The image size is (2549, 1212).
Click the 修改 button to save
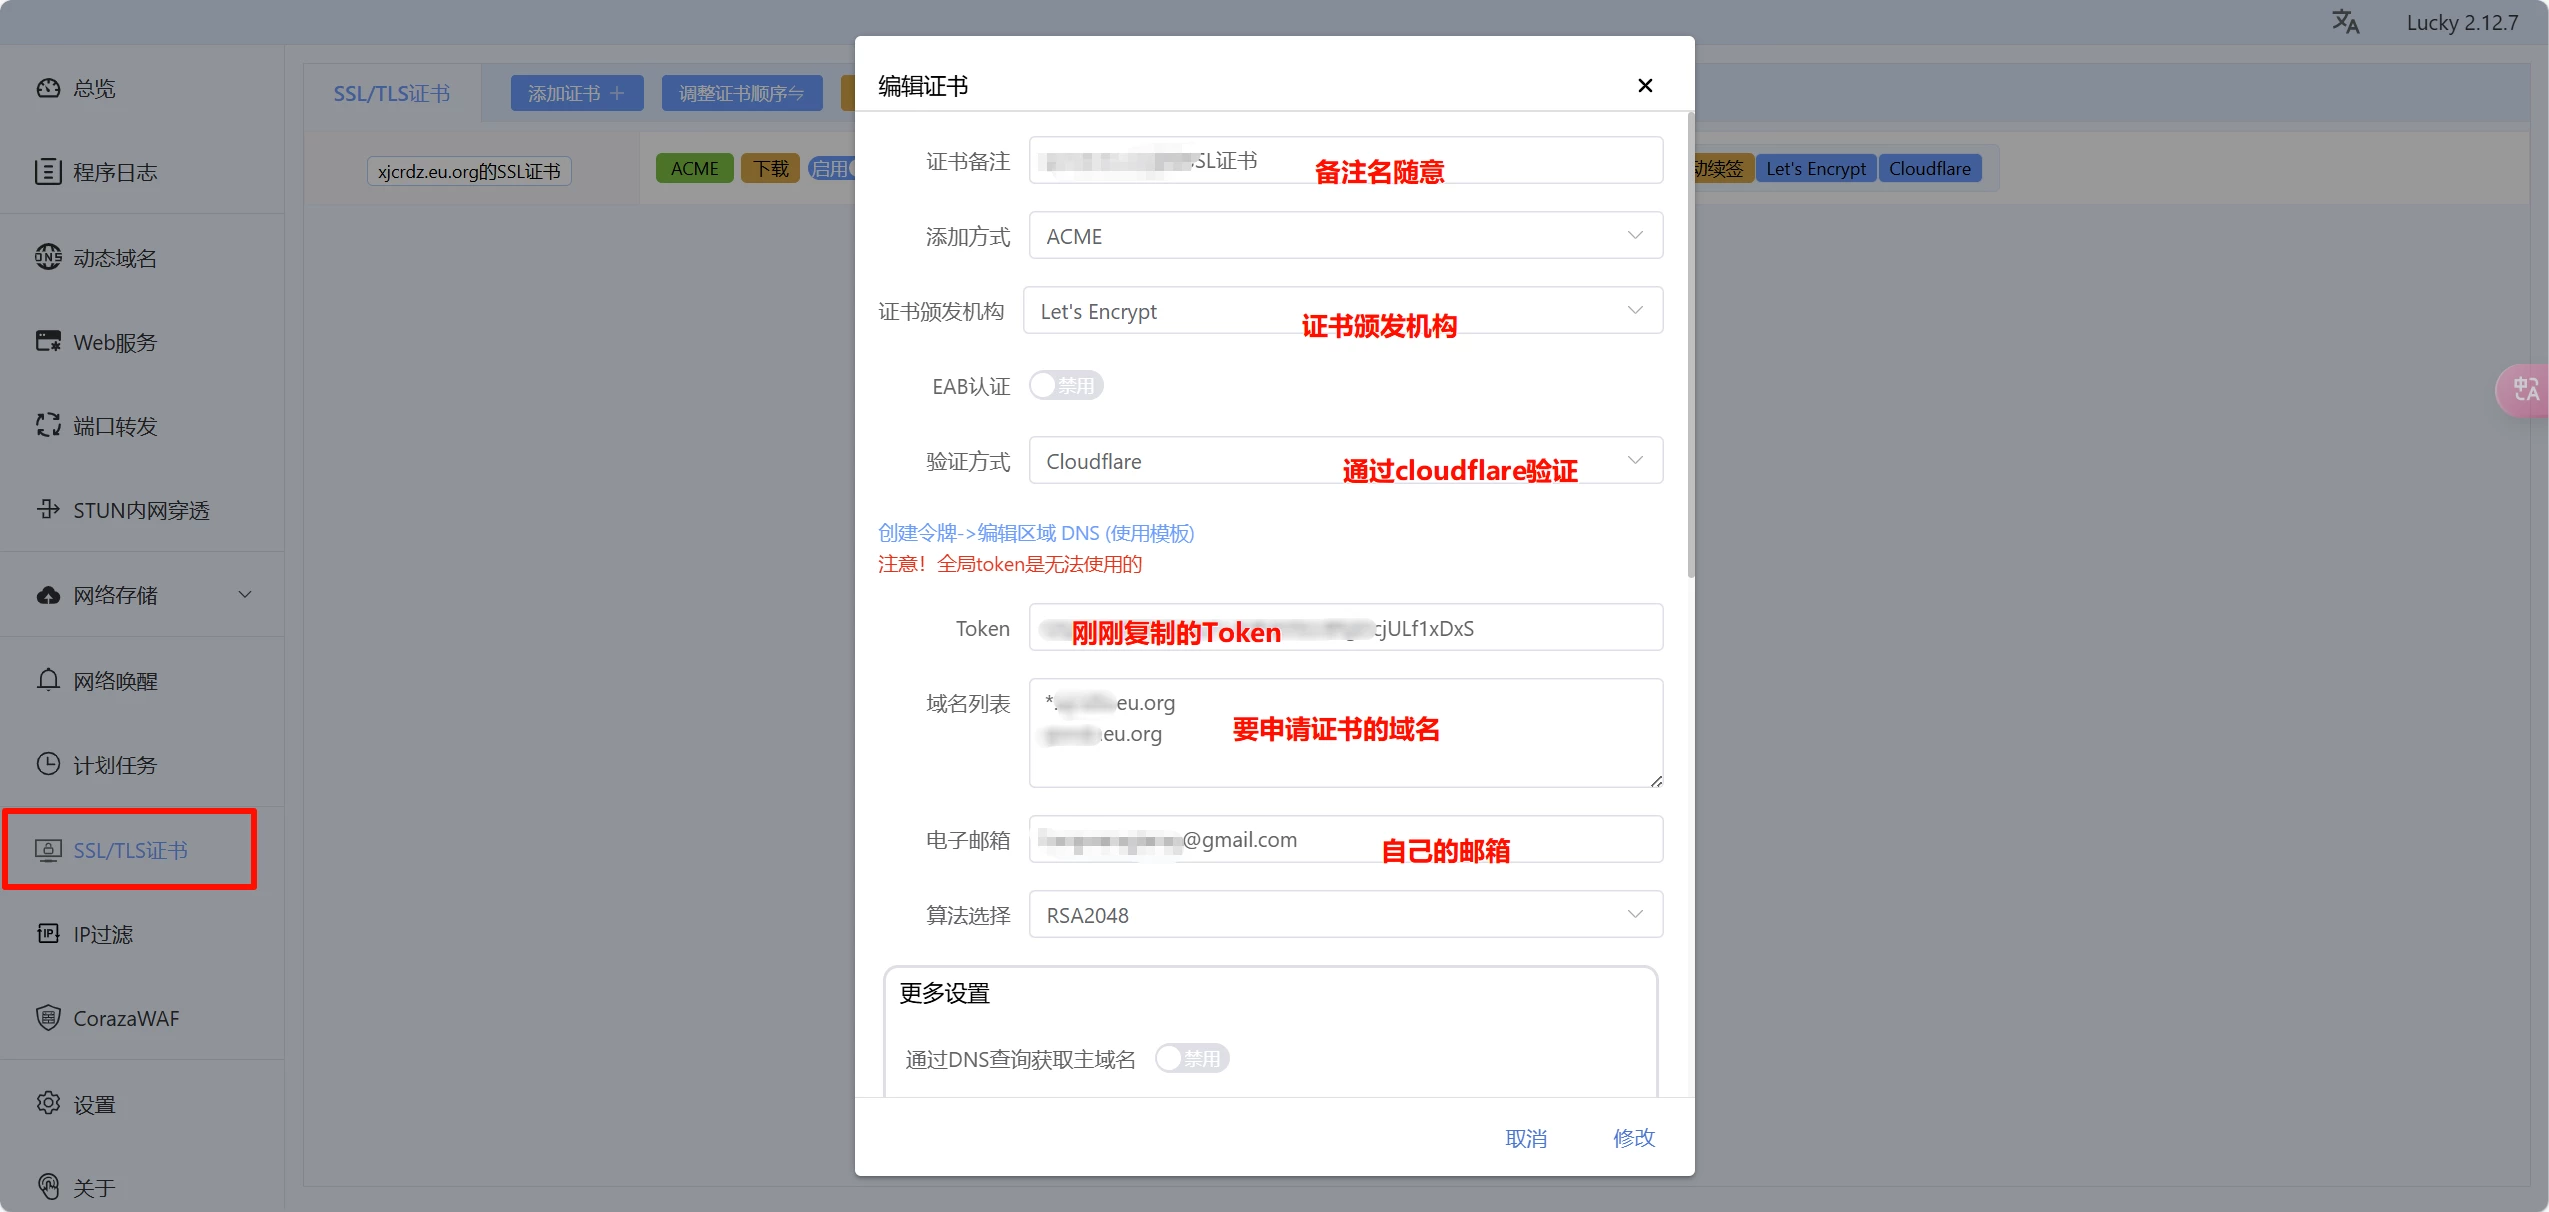click(x=1634, y=1138)
